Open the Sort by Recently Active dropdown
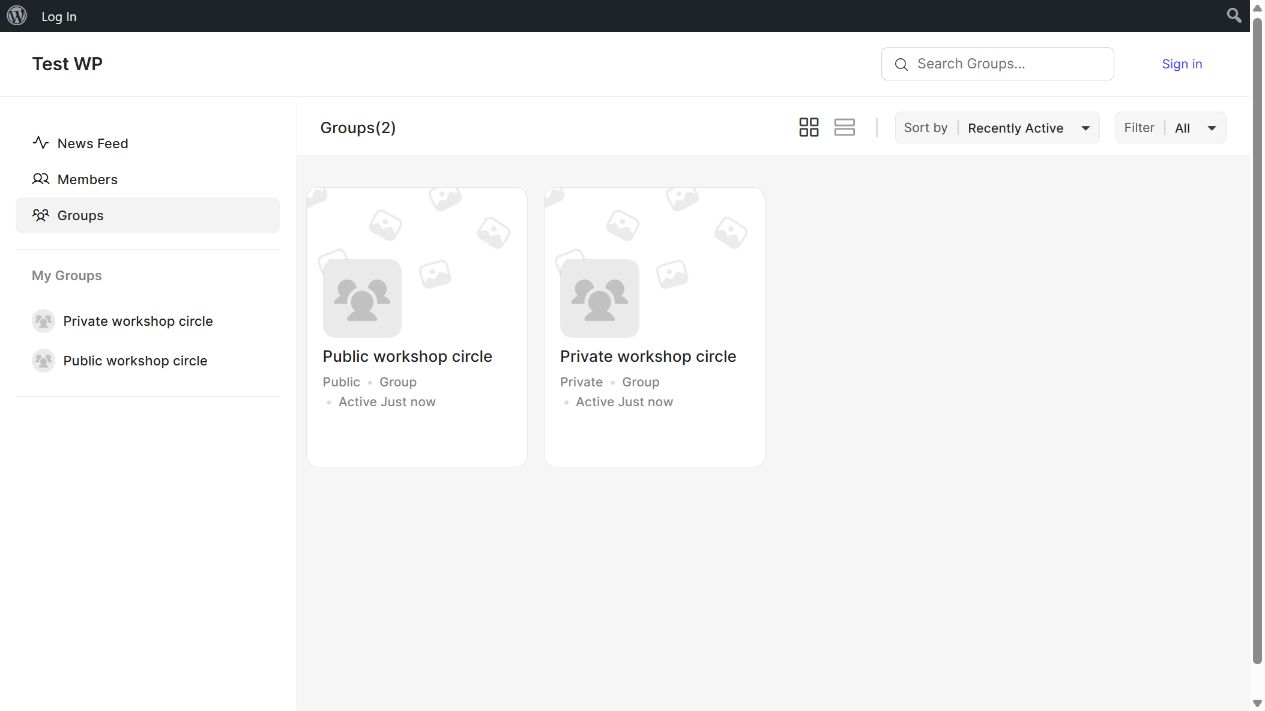Screen dimensions: 1265x711 pyautogui.click(x=997, y=128)
